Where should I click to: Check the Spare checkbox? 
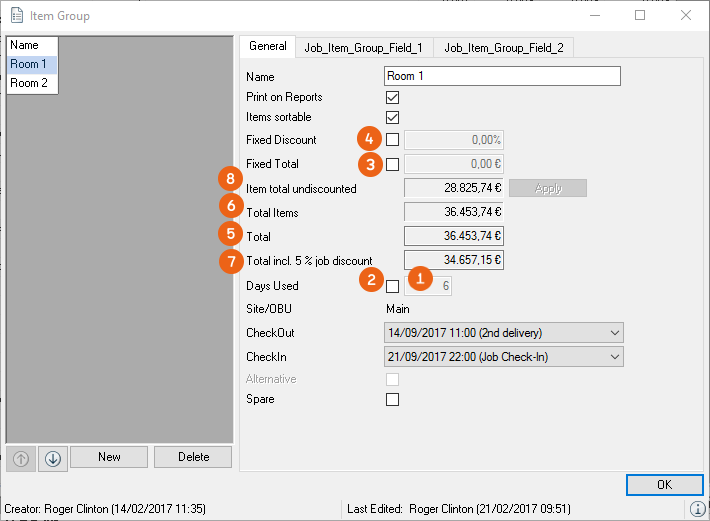click(x=392, y=399)
